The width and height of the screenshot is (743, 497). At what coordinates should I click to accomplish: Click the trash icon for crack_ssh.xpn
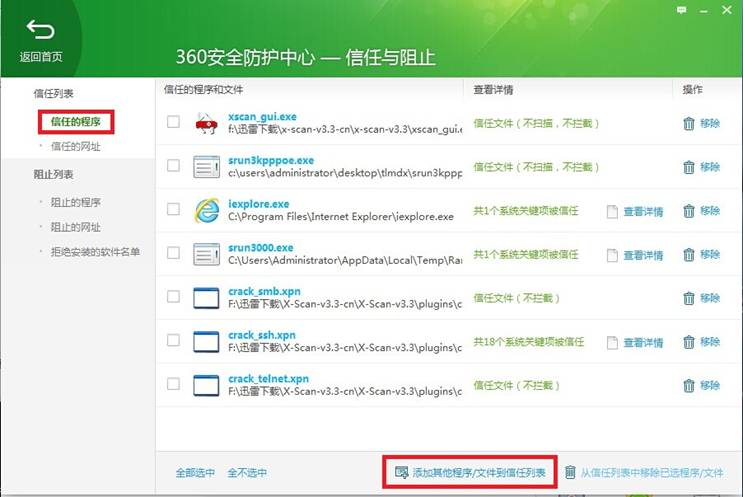[689, 342]
